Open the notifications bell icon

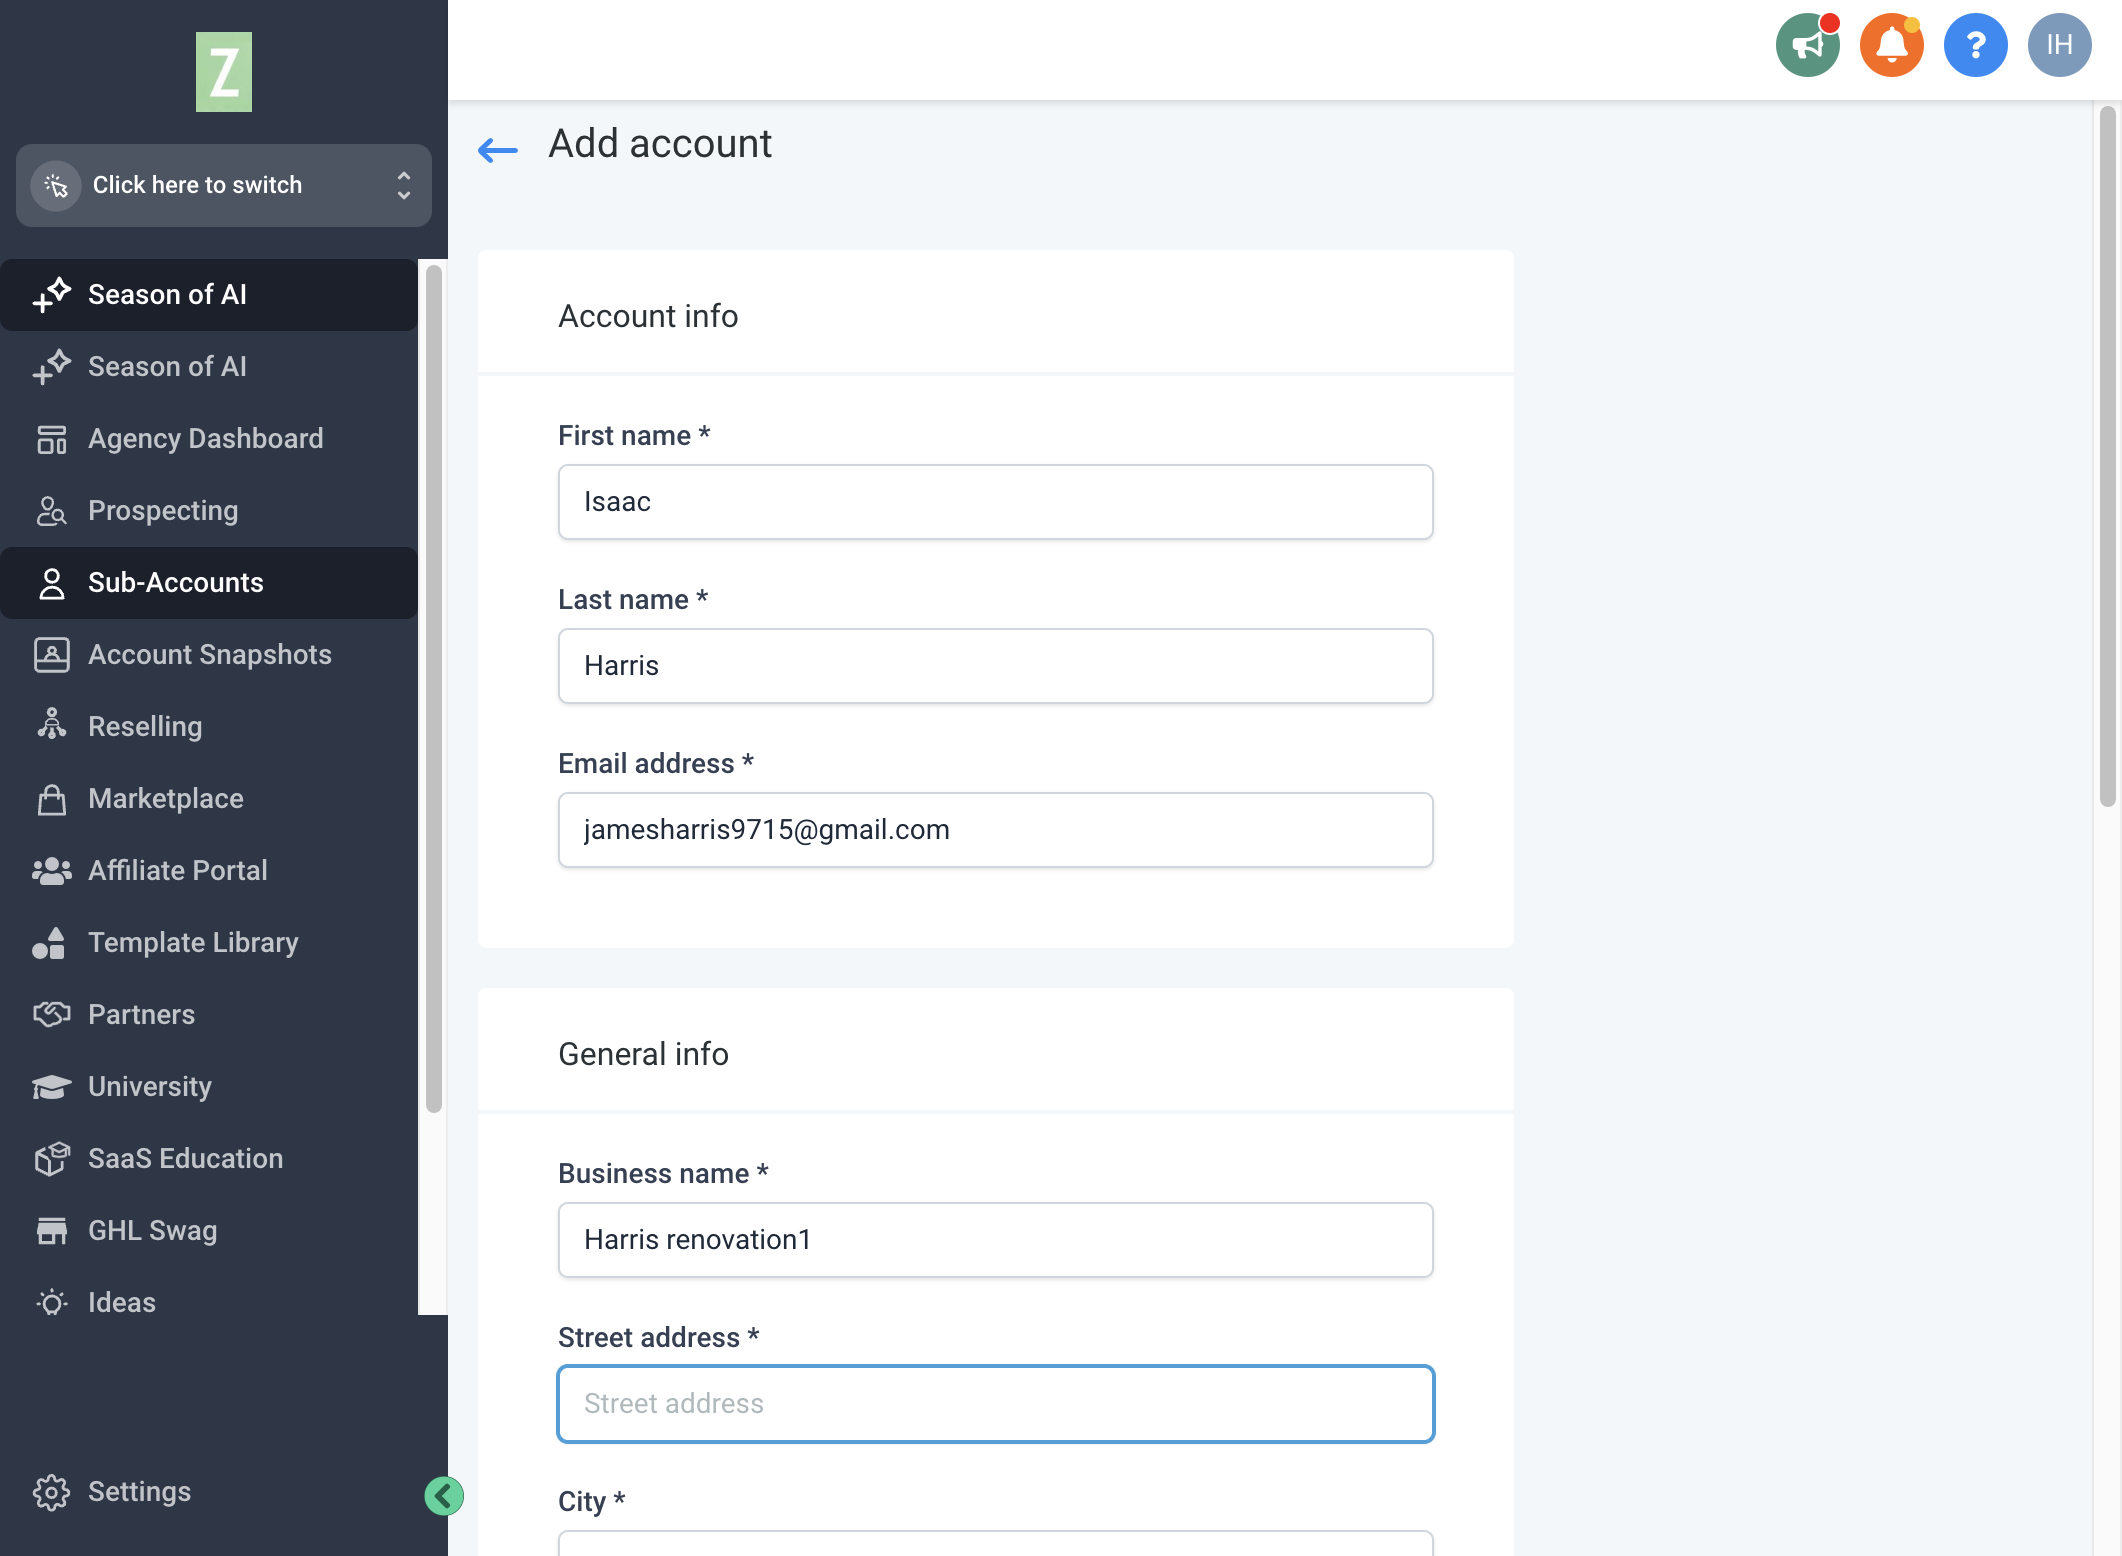click(1891, 45)
